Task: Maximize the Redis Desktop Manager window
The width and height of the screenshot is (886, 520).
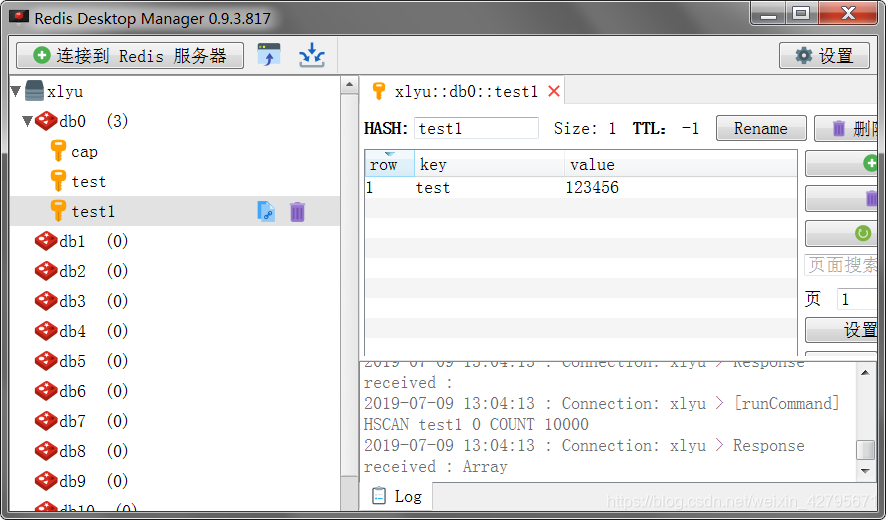Action: click(x=801, y=13)
